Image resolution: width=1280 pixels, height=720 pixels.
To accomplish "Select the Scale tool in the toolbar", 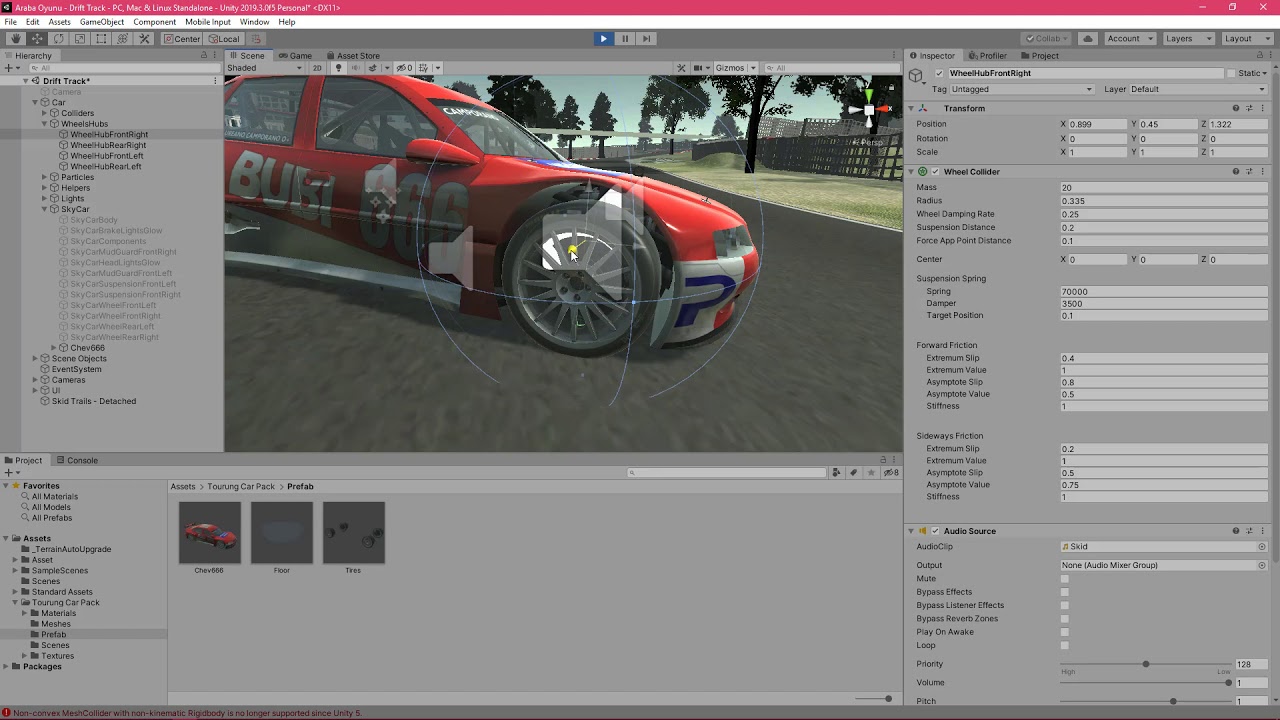I will tap(80, 39).
